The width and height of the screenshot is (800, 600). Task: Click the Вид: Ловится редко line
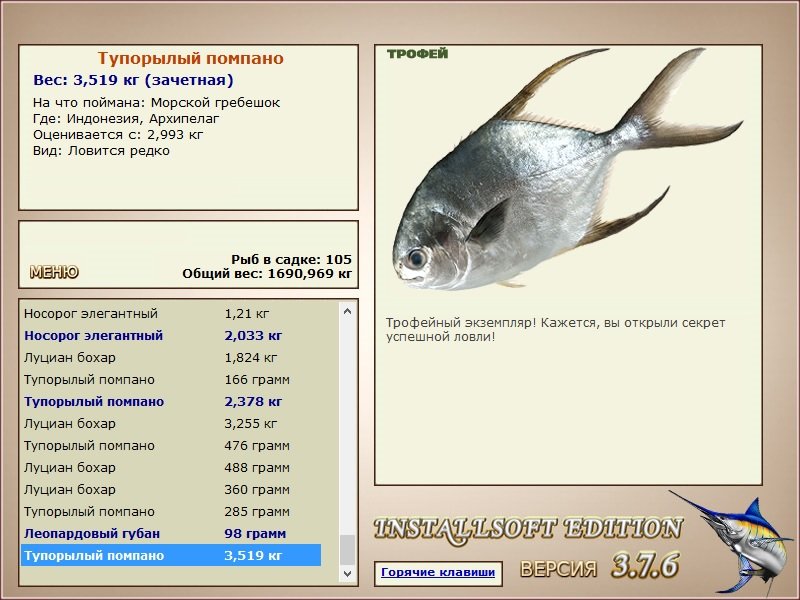click(x=101, y=151)
